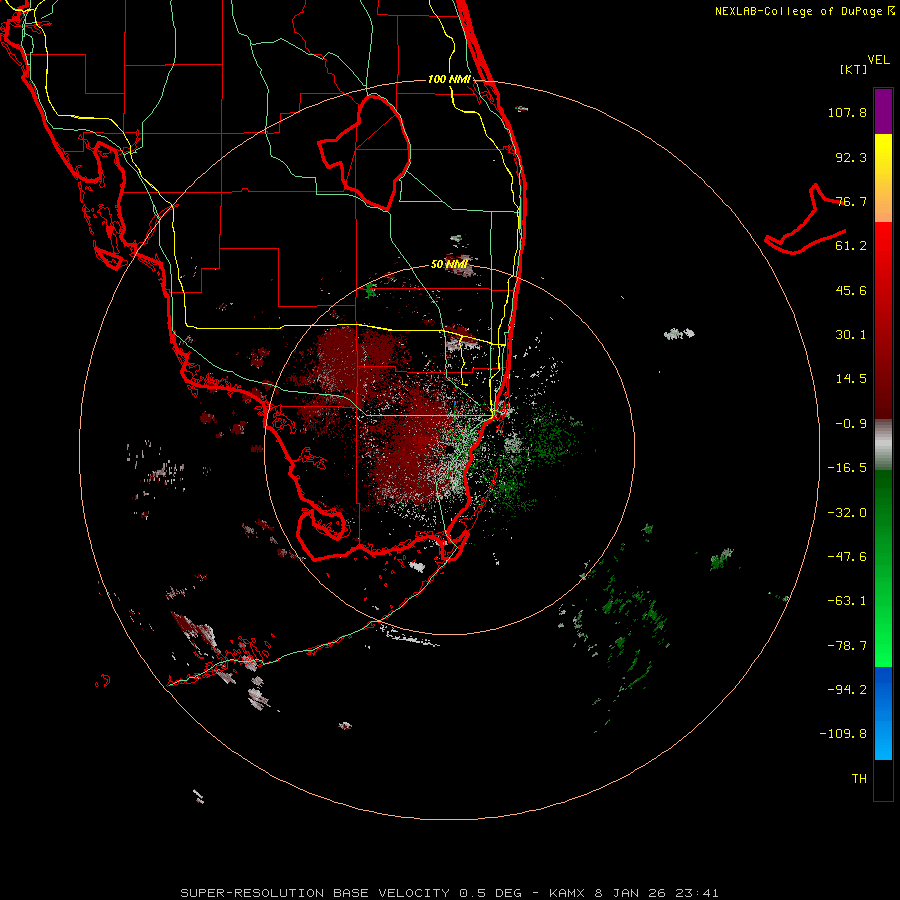Click the 50 NMI range ring label
The width and height of the screenshot is (900, 900).
coord(449,264)
